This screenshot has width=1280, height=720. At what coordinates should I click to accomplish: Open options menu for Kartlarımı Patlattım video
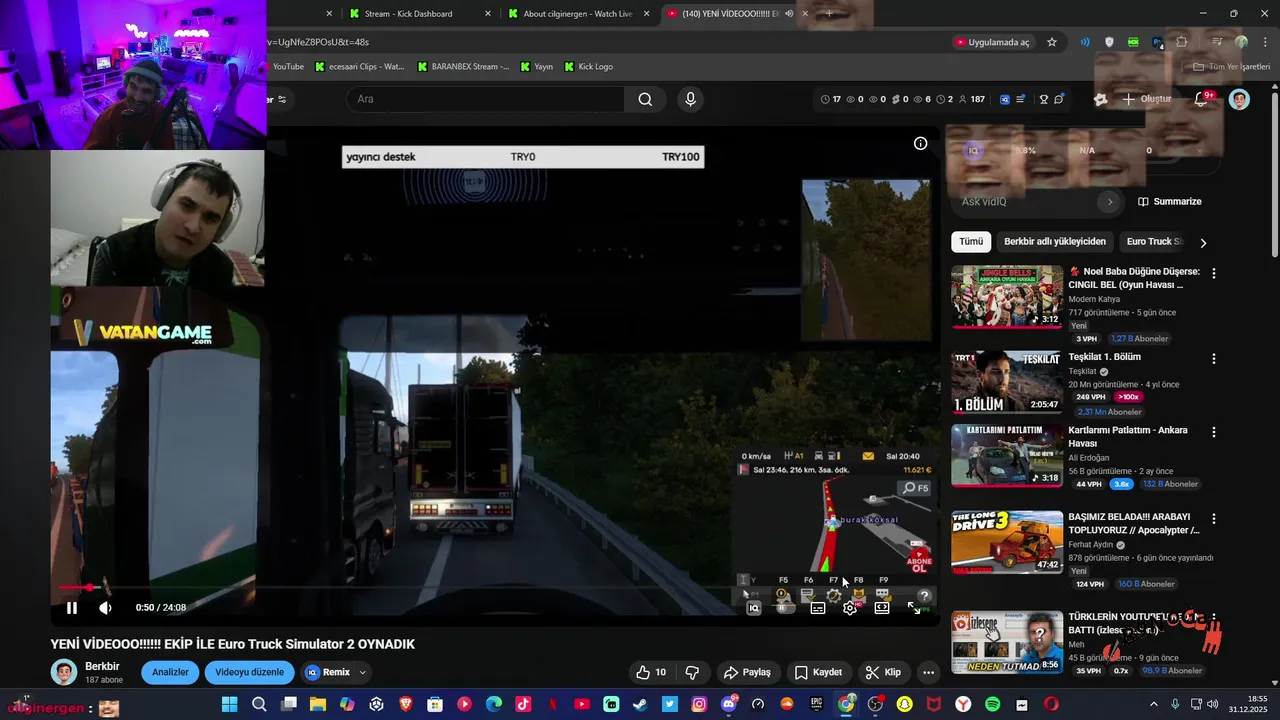[x=1214, y=432]
